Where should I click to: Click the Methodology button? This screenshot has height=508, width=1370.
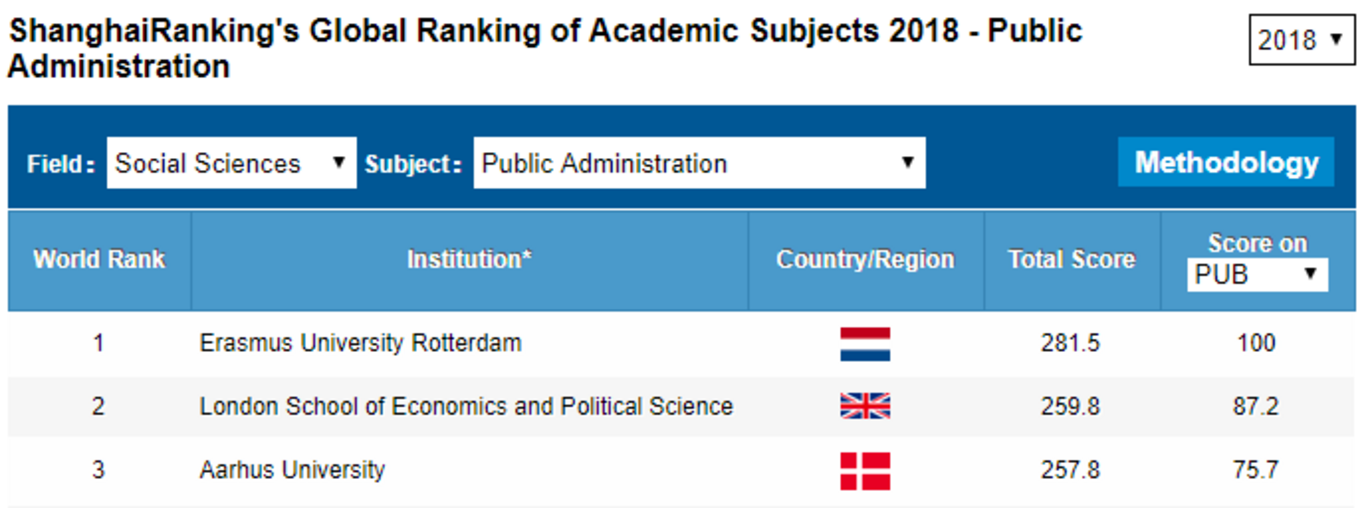(1226, 162)
